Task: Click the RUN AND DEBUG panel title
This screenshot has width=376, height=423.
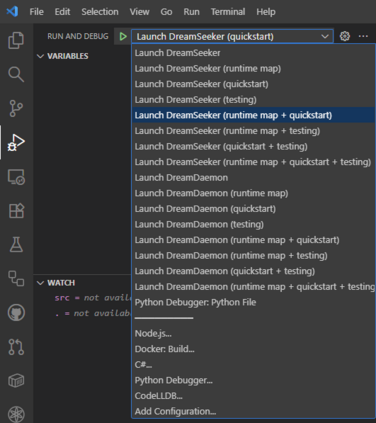Action: pos(78,36)
